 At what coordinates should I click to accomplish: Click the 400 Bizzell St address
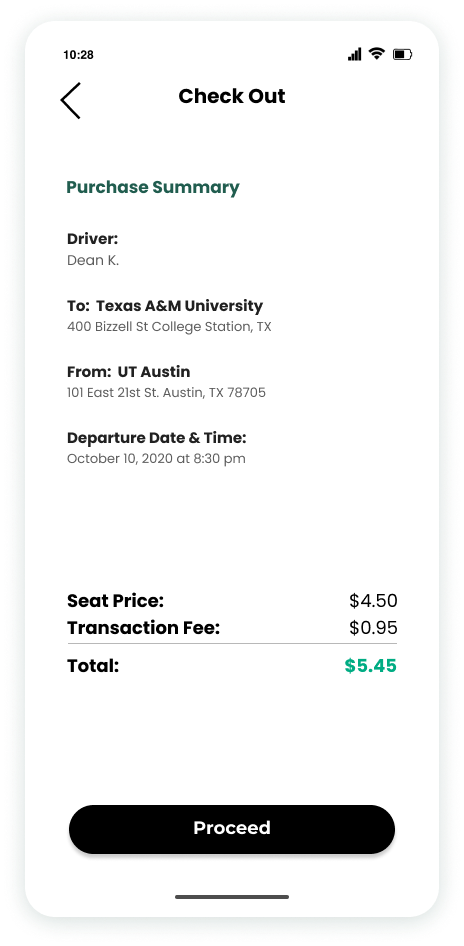pyautogui.click(x=169, y=327)
